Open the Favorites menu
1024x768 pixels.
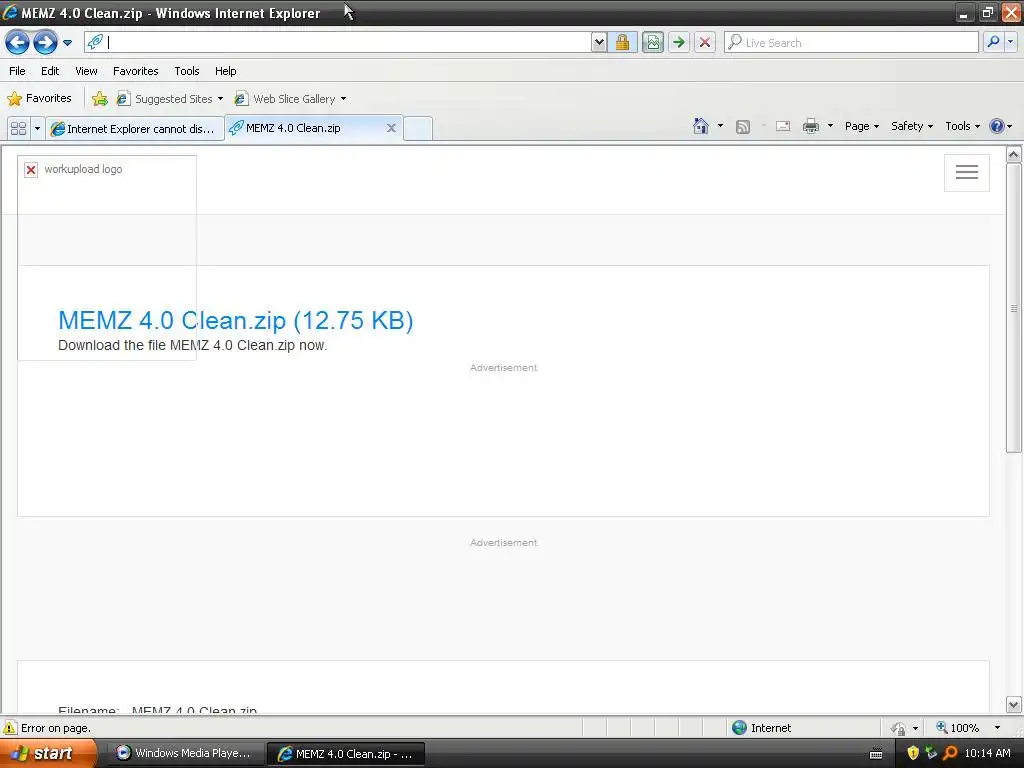pyautogui.click(x=135, y=71)
